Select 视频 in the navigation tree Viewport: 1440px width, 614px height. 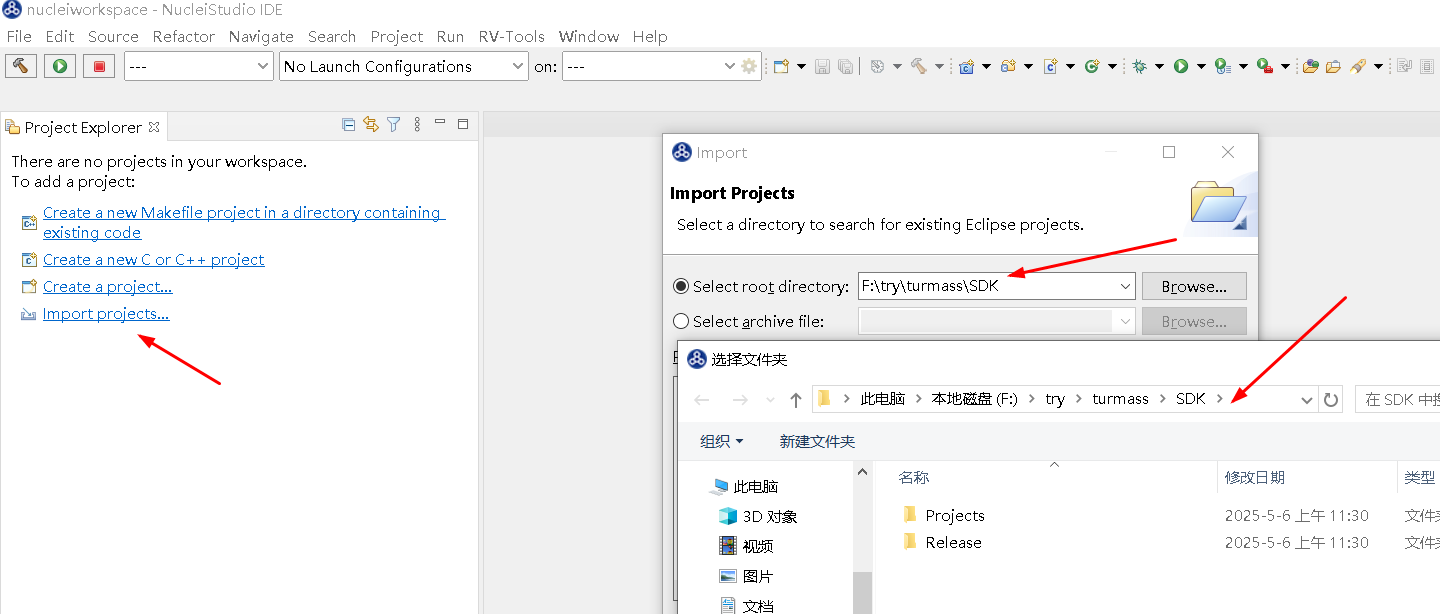(x=758, y=546)
